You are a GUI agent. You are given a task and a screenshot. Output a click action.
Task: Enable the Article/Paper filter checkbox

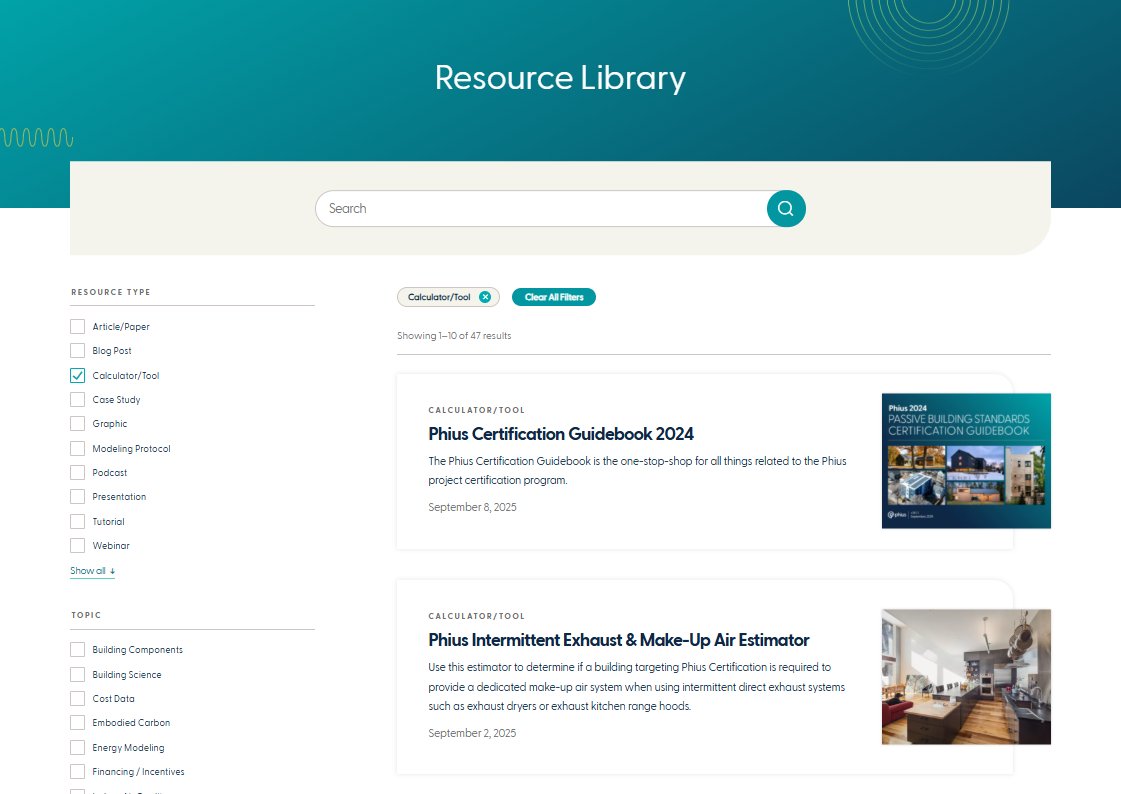pyautogui.click(x=77, y=326)
